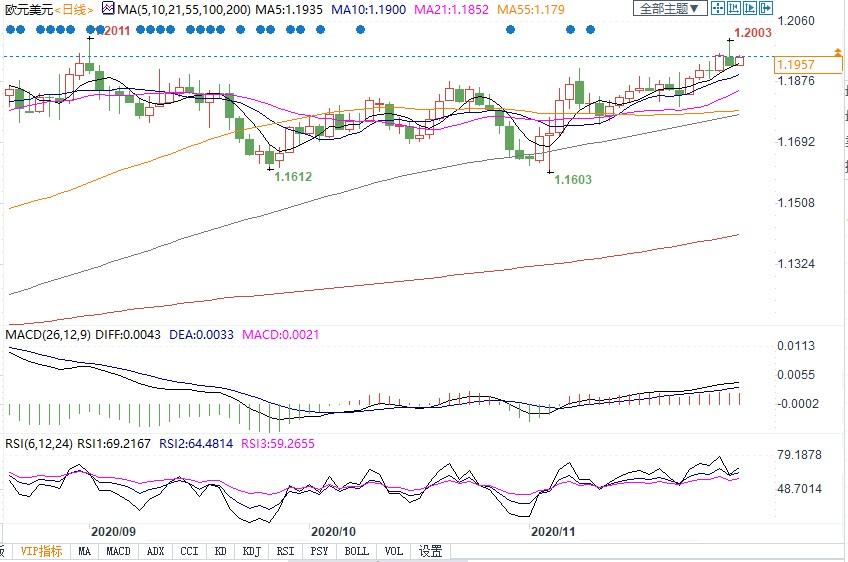Open the 全部主题 theme dropdown
Image resolution: width=848 pixels, height=562 pixels.
(670, 8)
